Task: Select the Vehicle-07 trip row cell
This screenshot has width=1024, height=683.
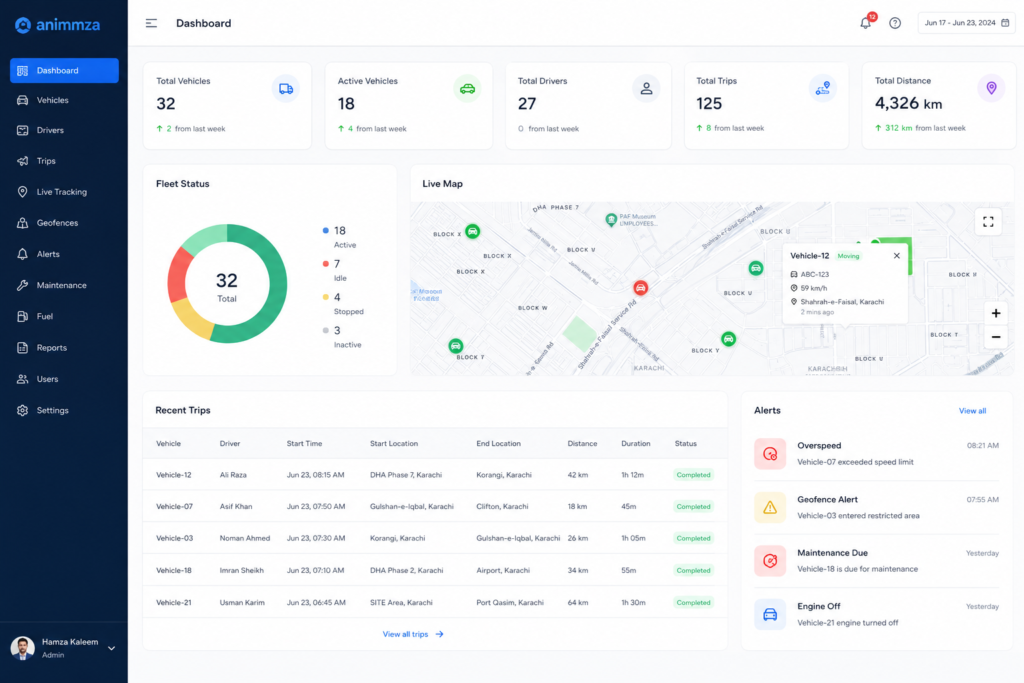Action: point(174,507)
